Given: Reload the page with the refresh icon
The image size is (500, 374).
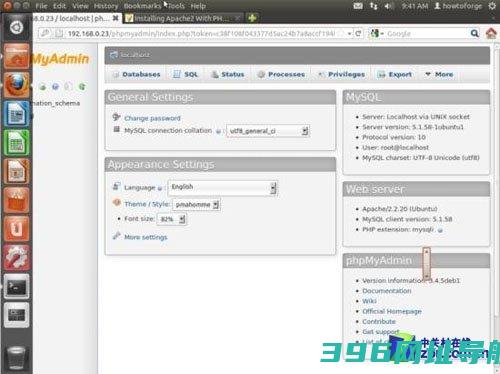Looking at the screenshot, I should pos(358,33).
